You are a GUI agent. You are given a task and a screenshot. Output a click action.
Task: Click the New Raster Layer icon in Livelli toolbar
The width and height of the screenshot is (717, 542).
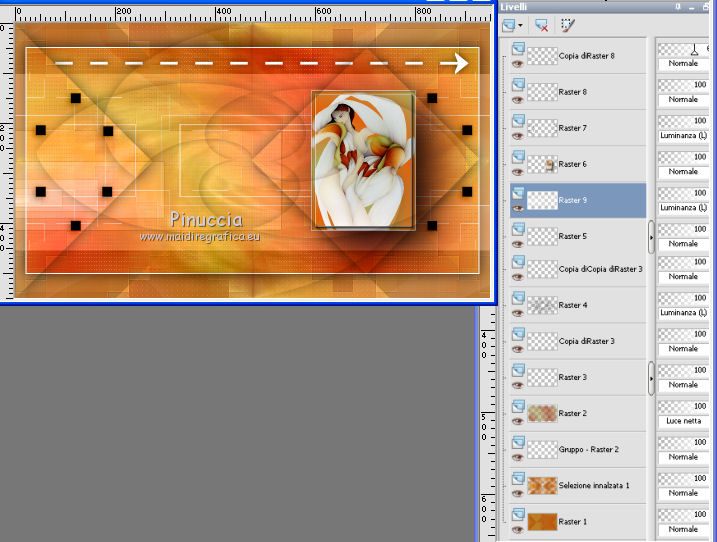click(x=508, y=26)
